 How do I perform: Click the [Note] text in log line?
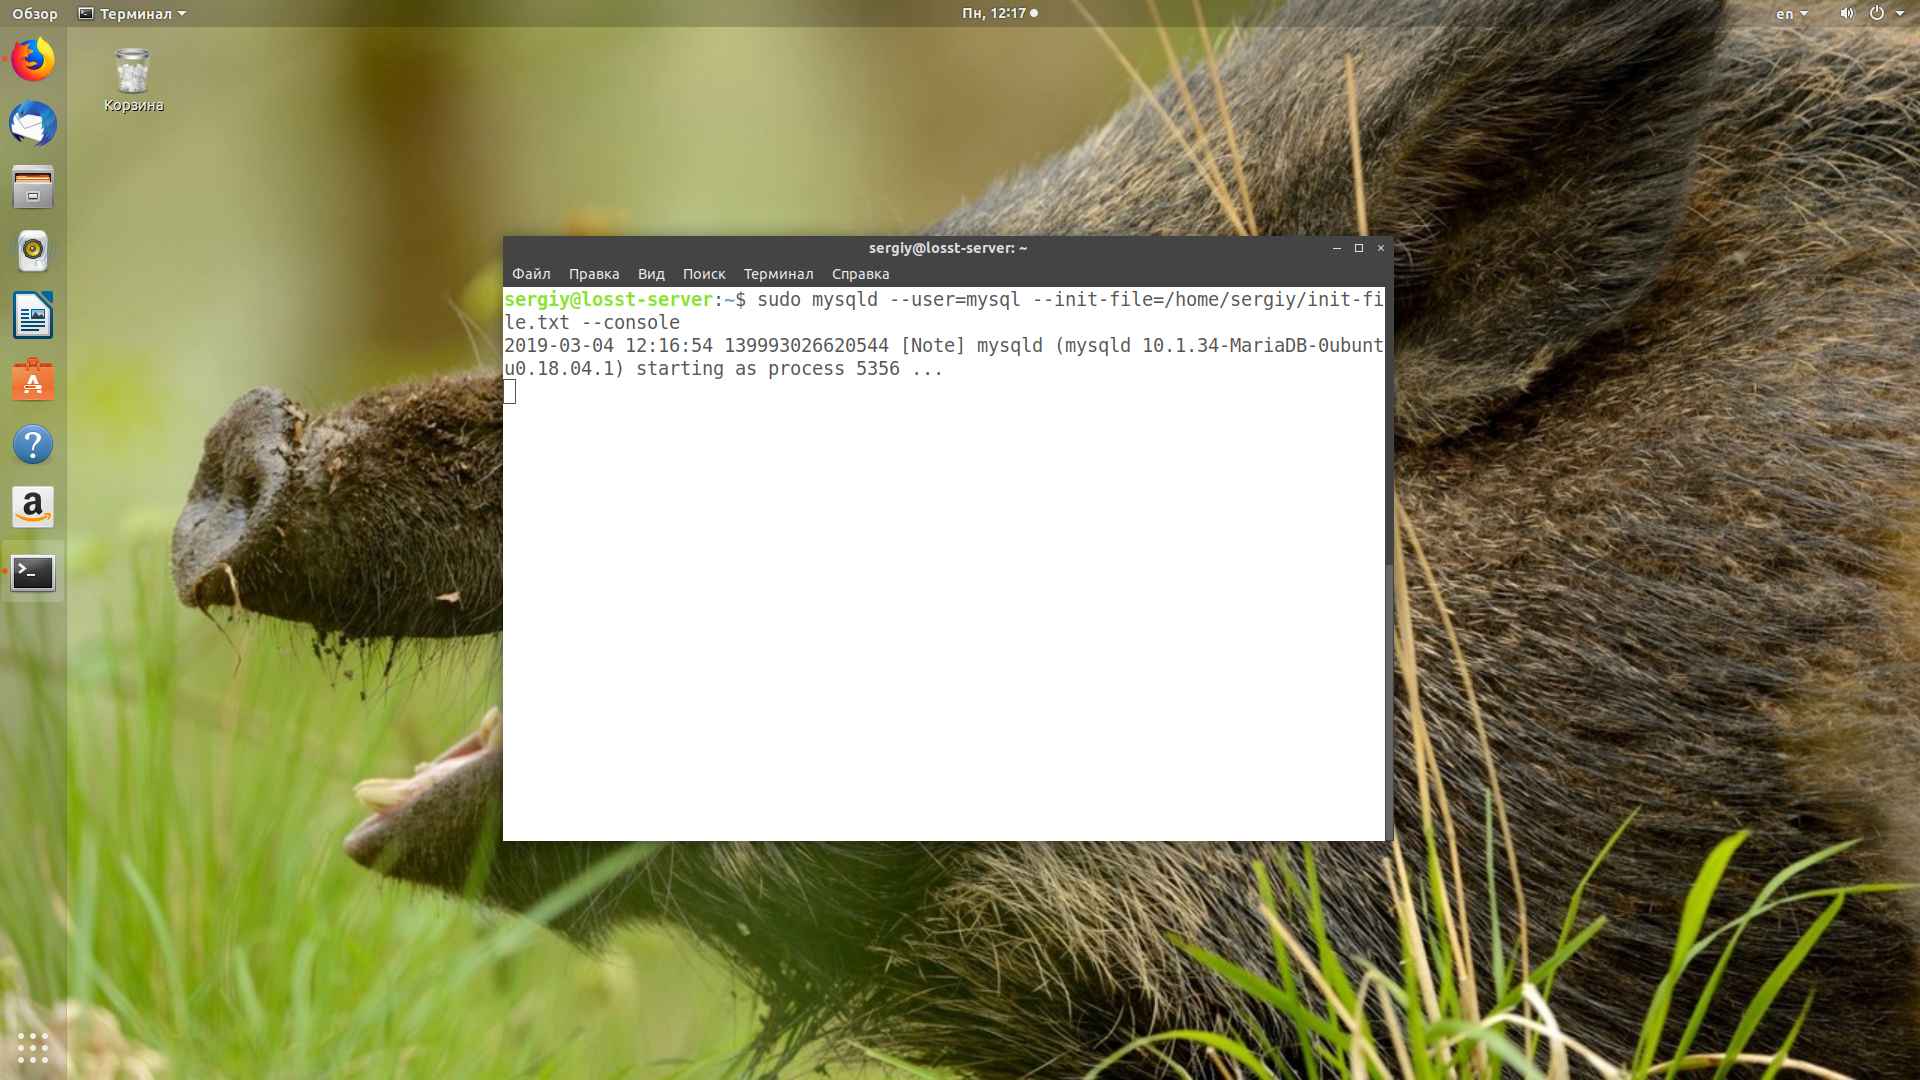933,345
